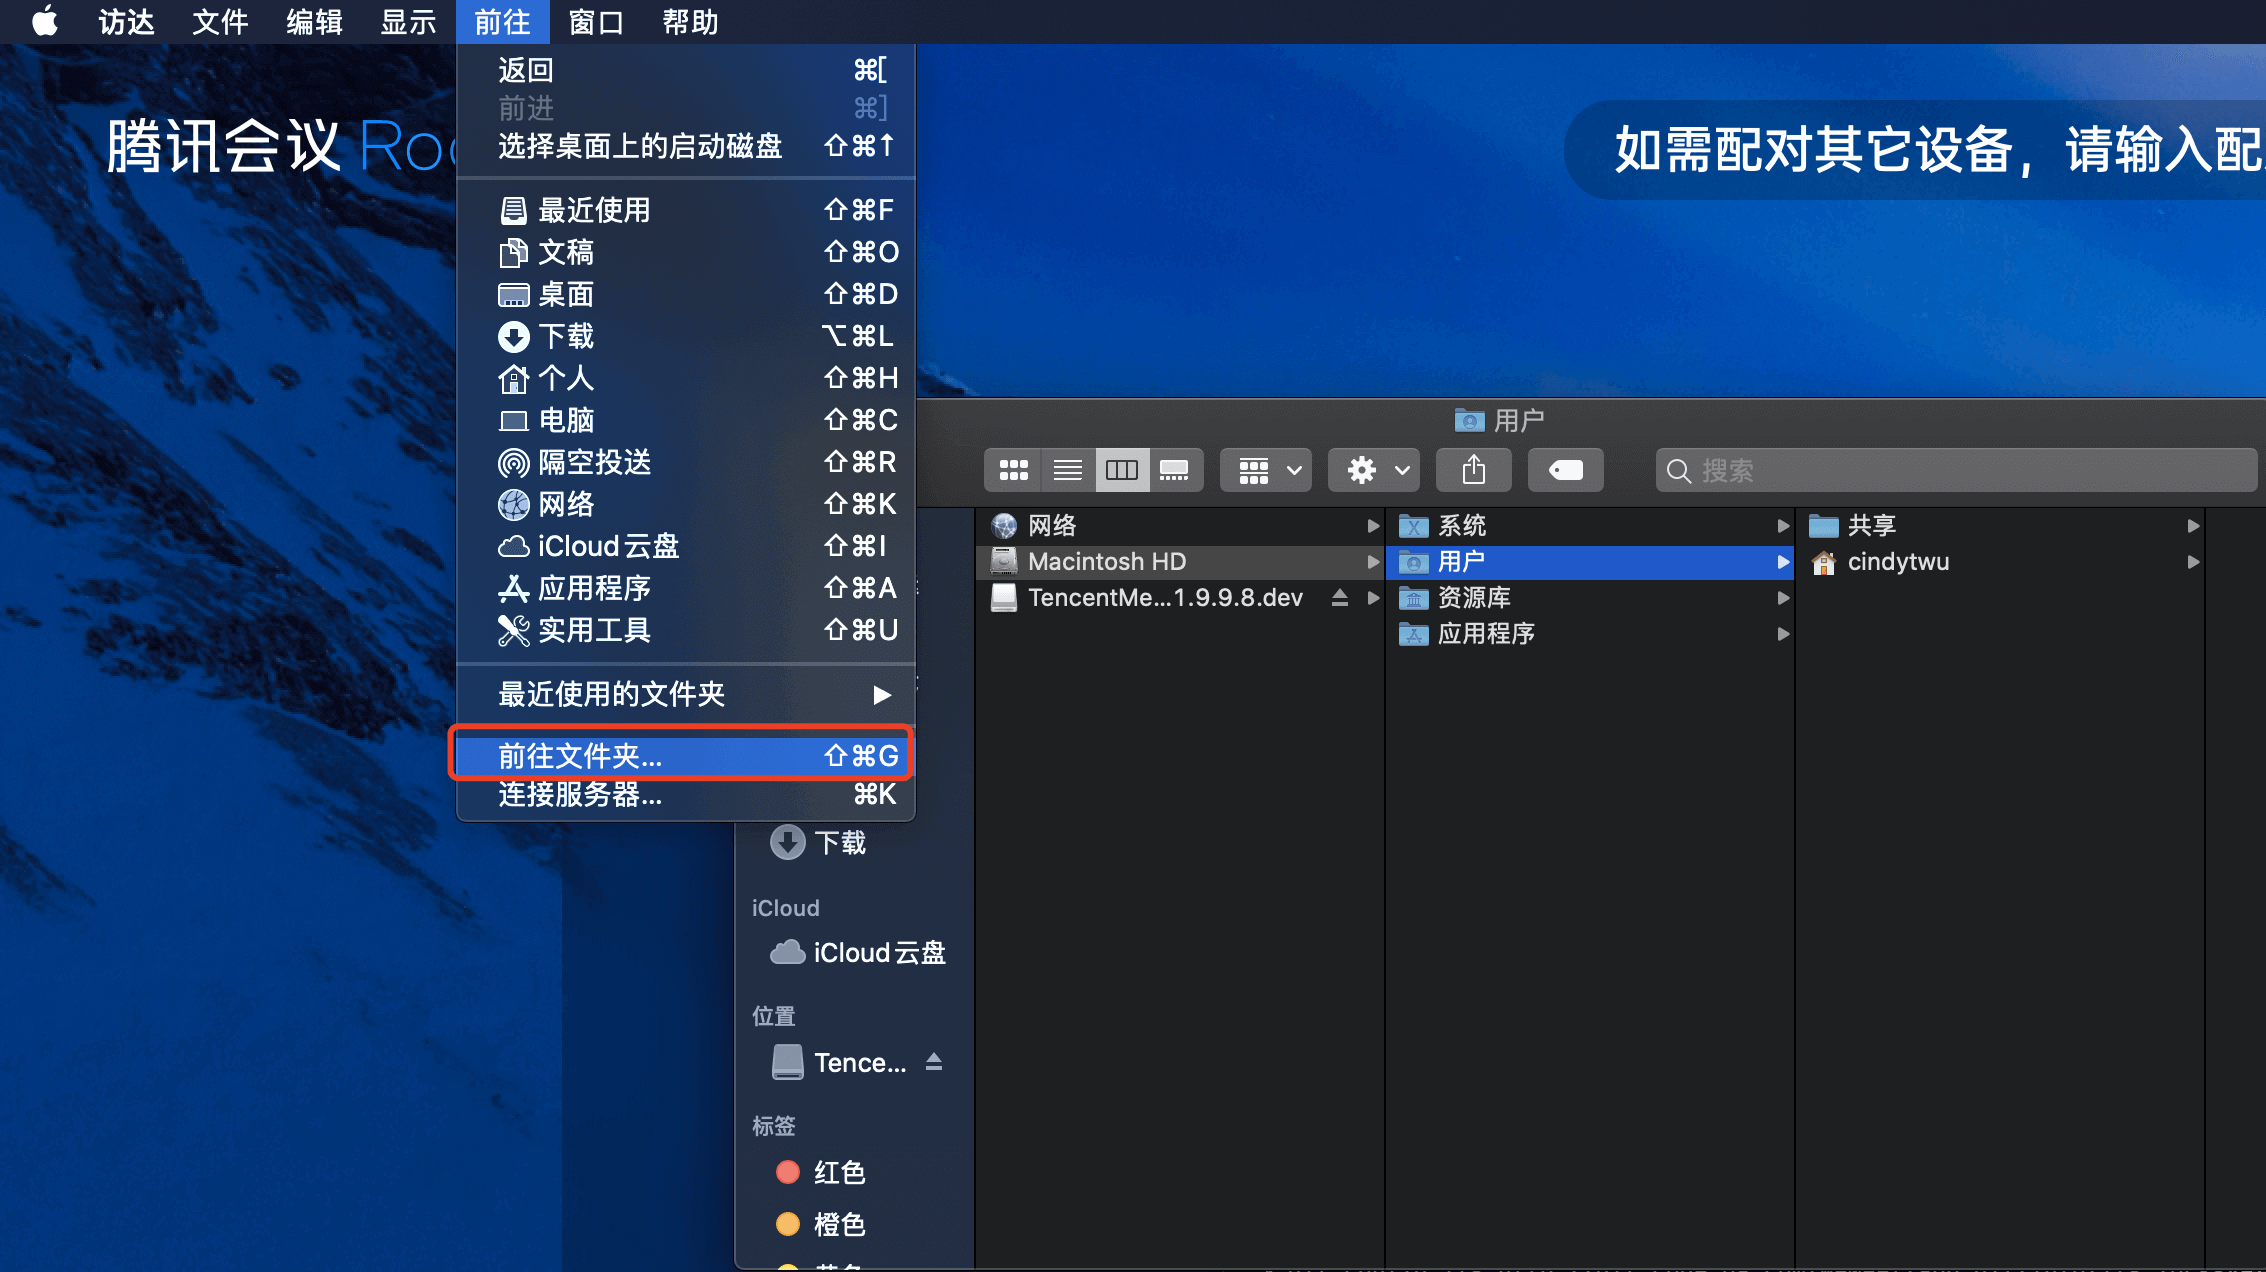Open the Apple menu

click(x=45, y=21)
